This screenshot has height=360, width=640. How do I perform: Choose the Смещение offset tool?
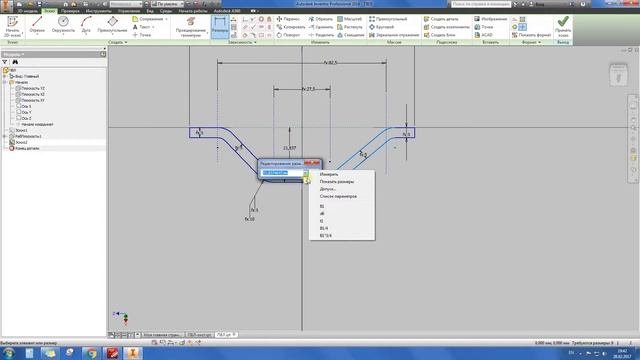click(x=350, y=35)
